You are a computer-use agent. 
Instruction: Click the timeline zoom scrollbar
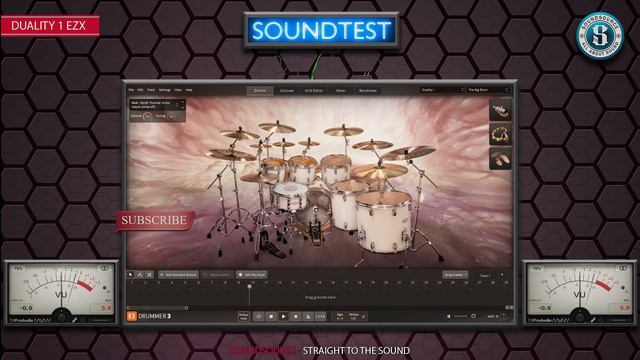coord(157,308)
